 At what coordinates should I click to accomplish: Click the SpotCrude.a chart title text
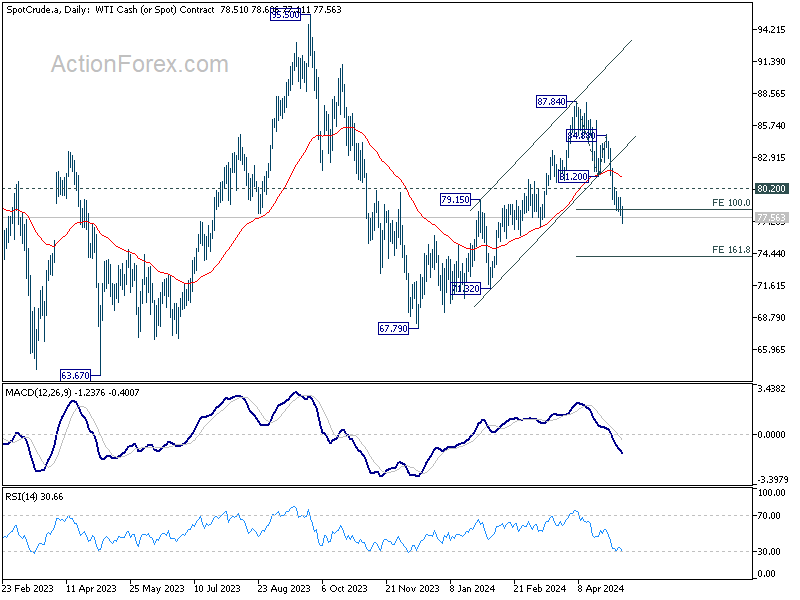coord(31,10)
